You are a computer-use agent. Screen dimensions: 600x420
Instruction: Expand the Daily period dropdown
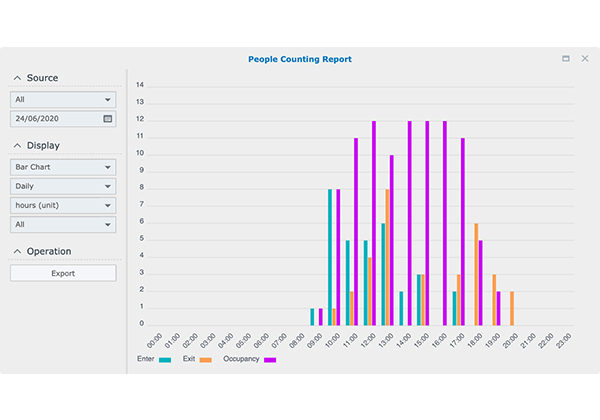pyautogui.click(x=63, y=186)
